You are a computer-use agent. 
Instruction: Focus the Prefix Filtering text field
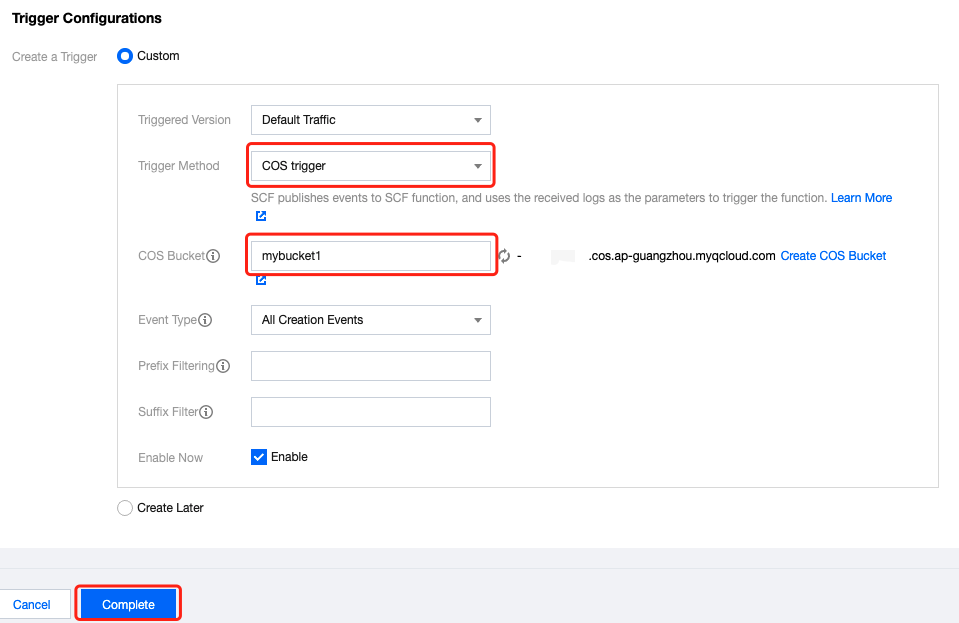click(370, 366)
